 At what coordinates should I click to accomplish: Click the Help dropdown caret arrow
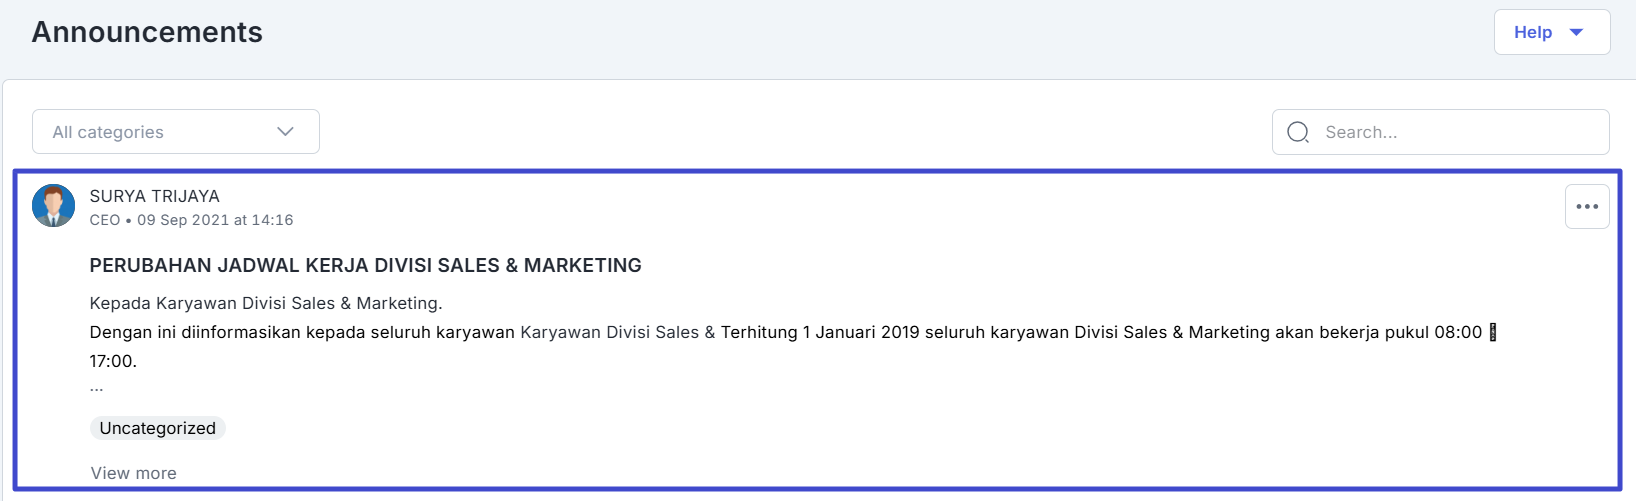[x=1577, y=32]
